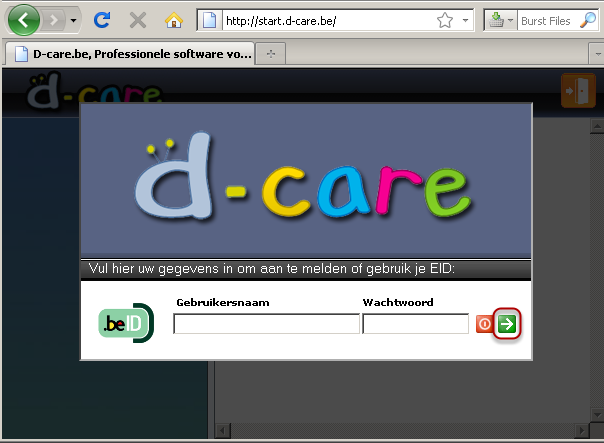
Task: Select the D-care.be browser tab
Action: pos(130,53)
